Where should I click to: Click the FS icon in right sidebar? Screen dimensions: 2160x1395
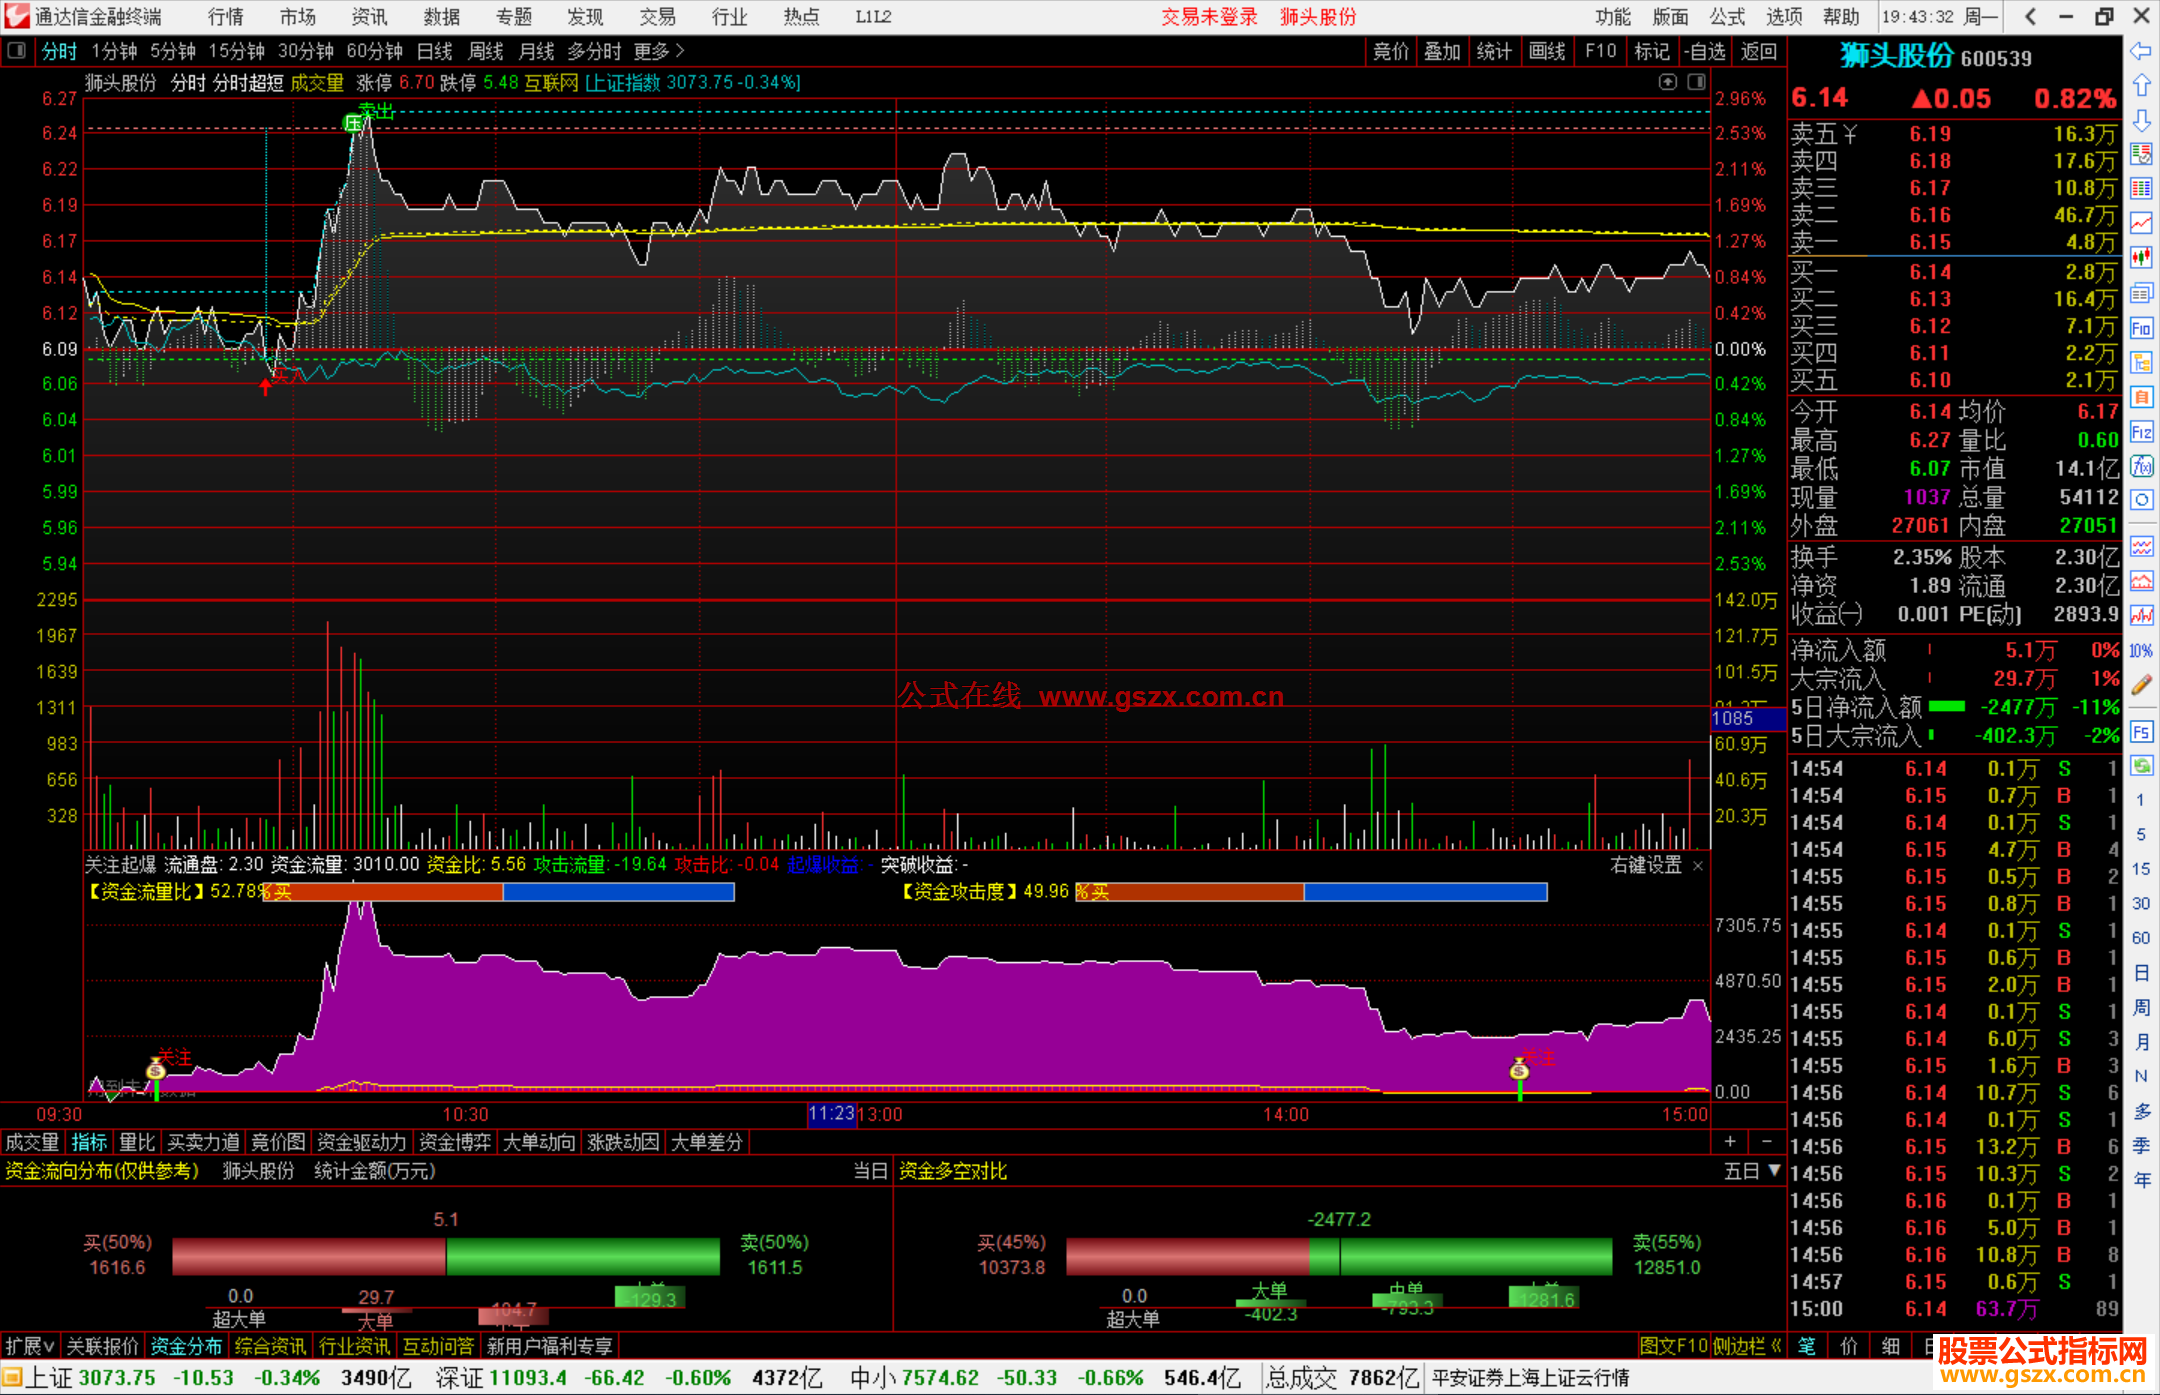2141,732
